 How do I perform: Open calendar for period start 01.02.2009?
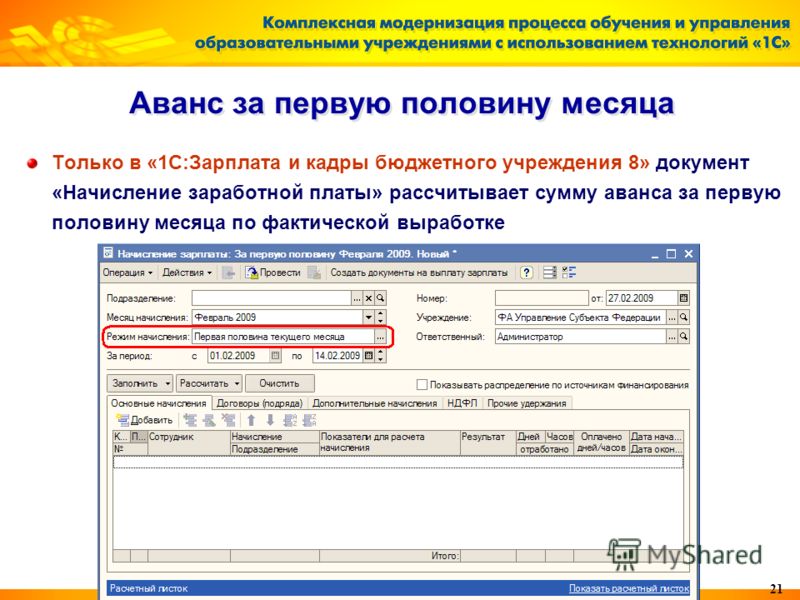tap(276, 356)
